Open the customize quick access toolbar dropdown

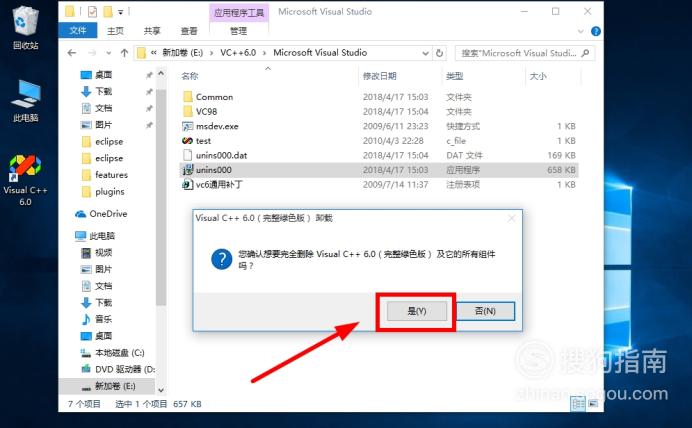120,12
